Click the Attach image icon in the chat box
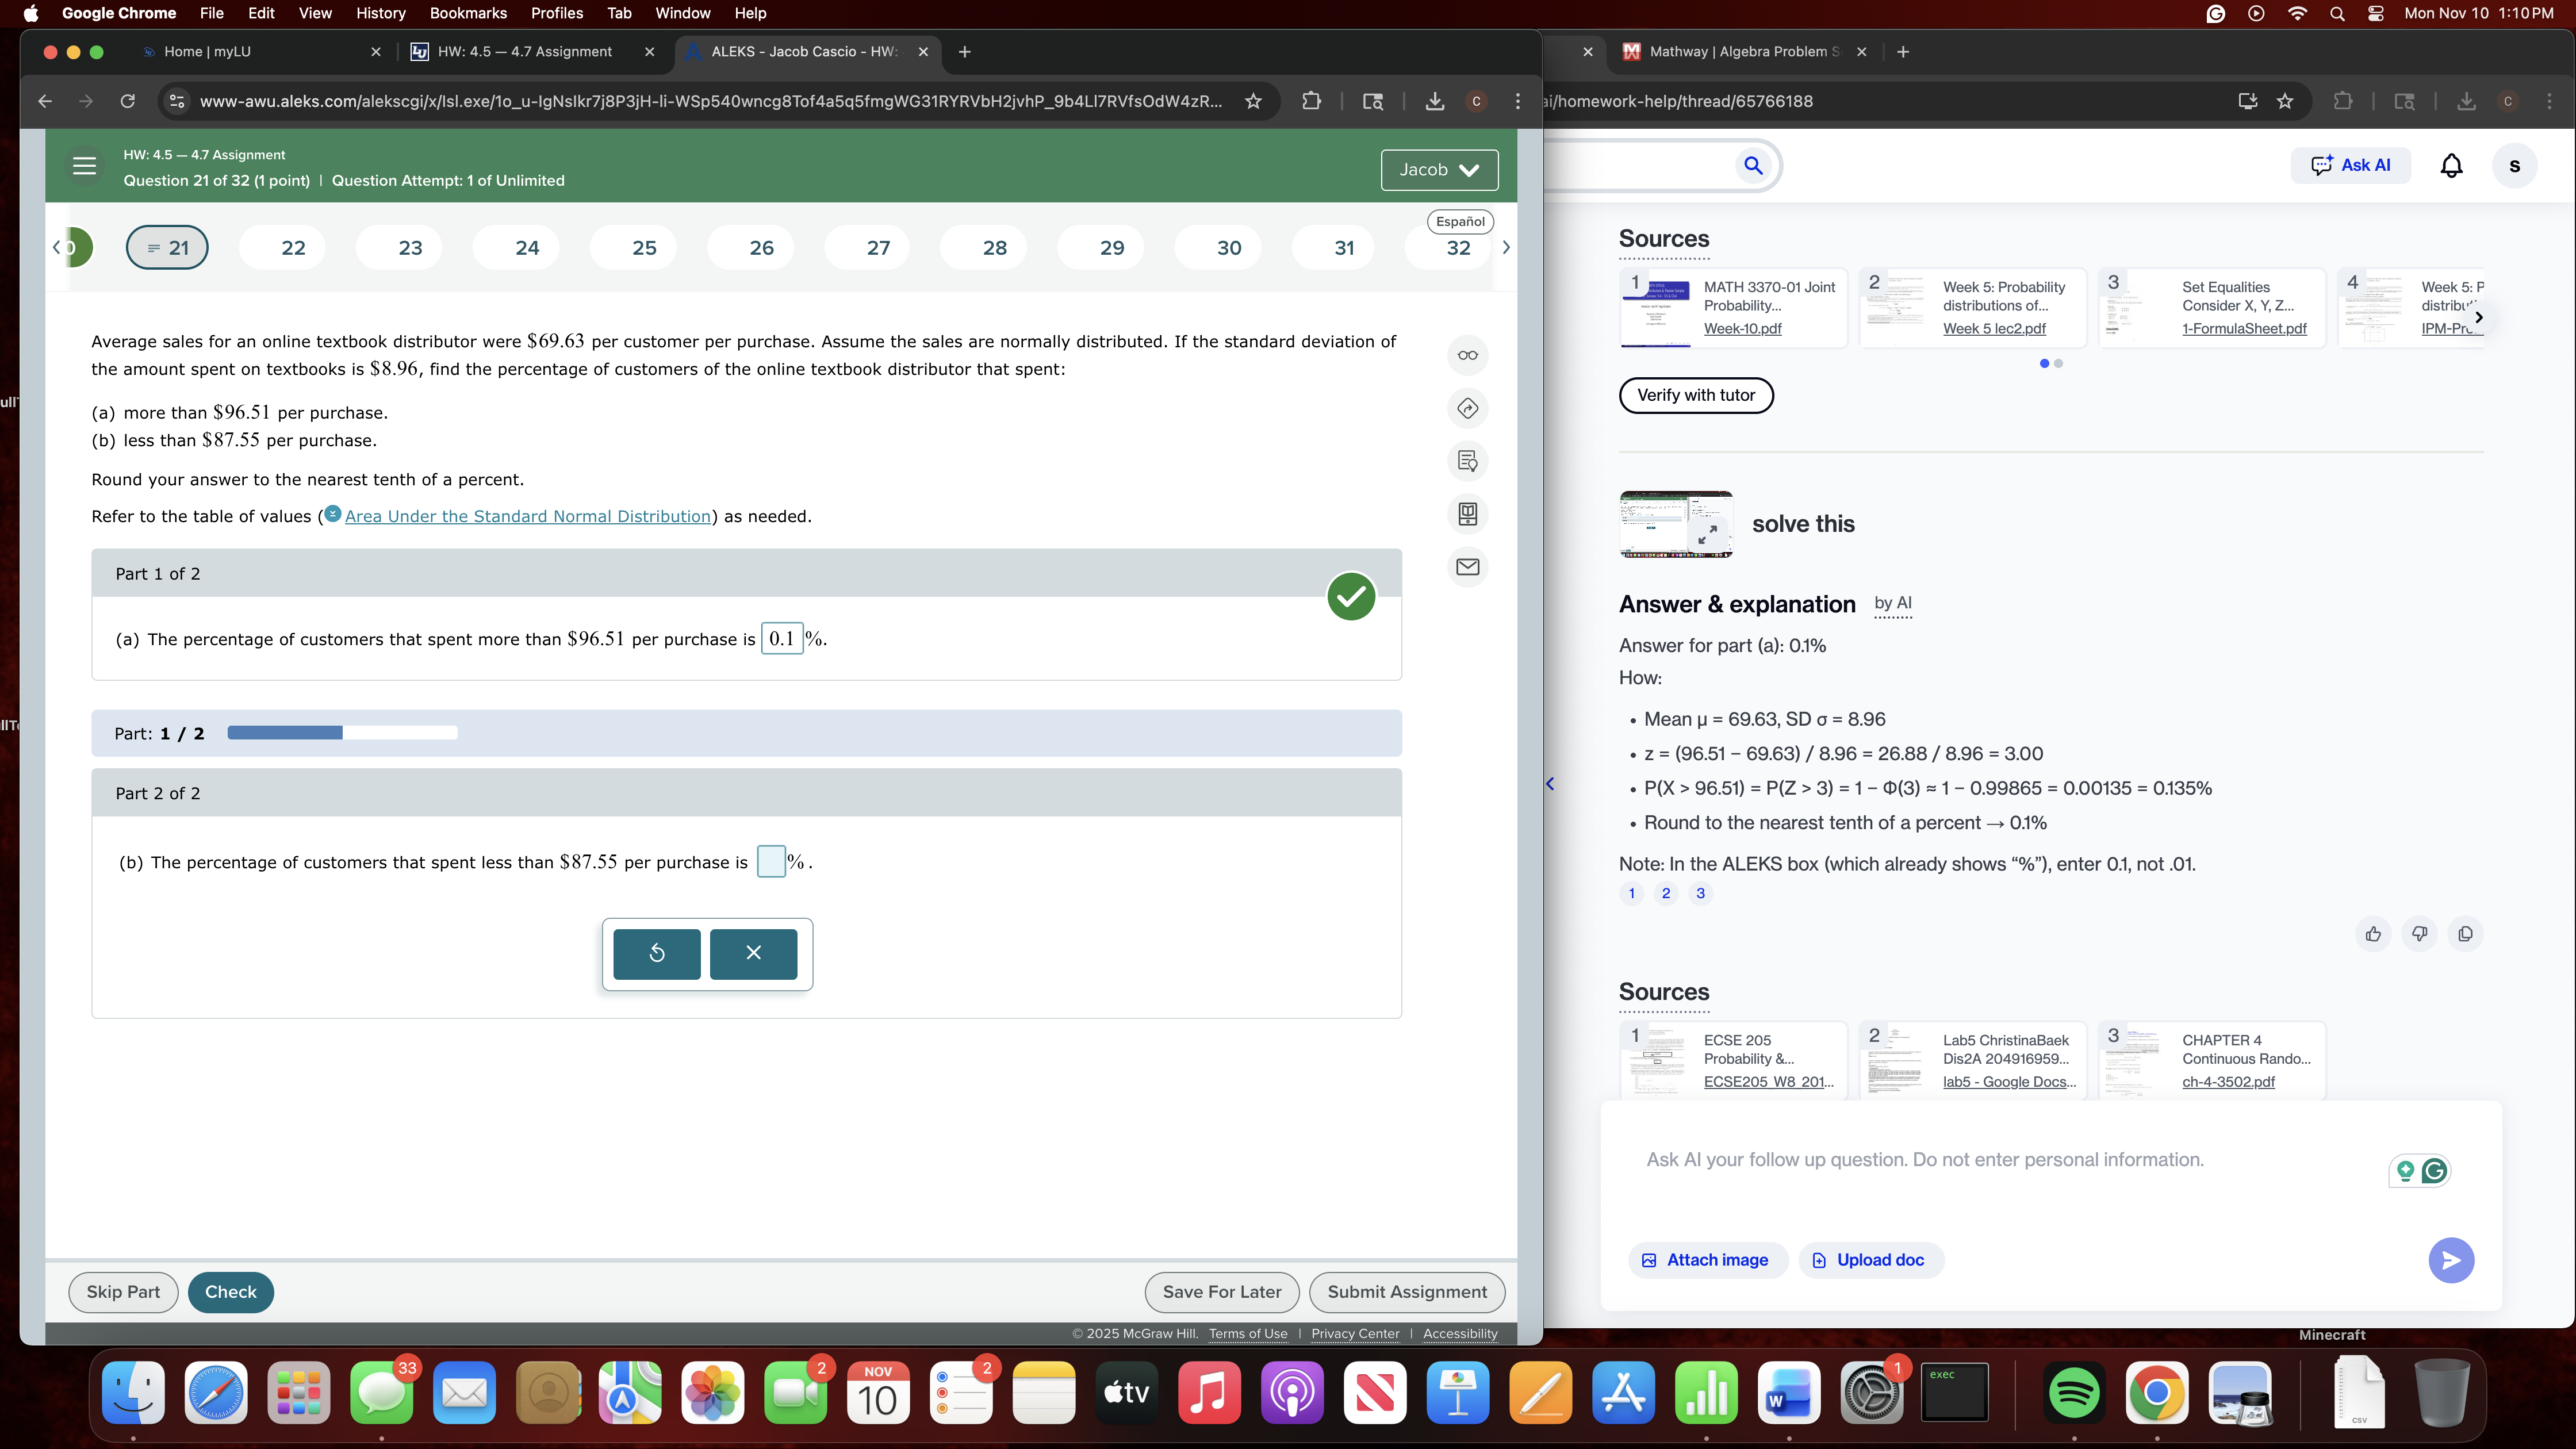 click(x=1651, y=1260)
